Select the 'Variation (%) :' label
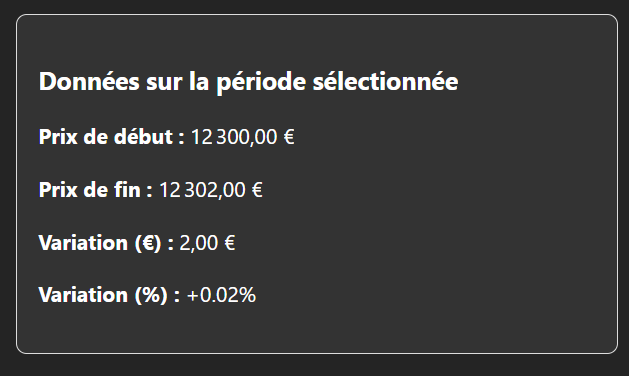Screen dimensions: 629x376 click(x=110, y=295)
